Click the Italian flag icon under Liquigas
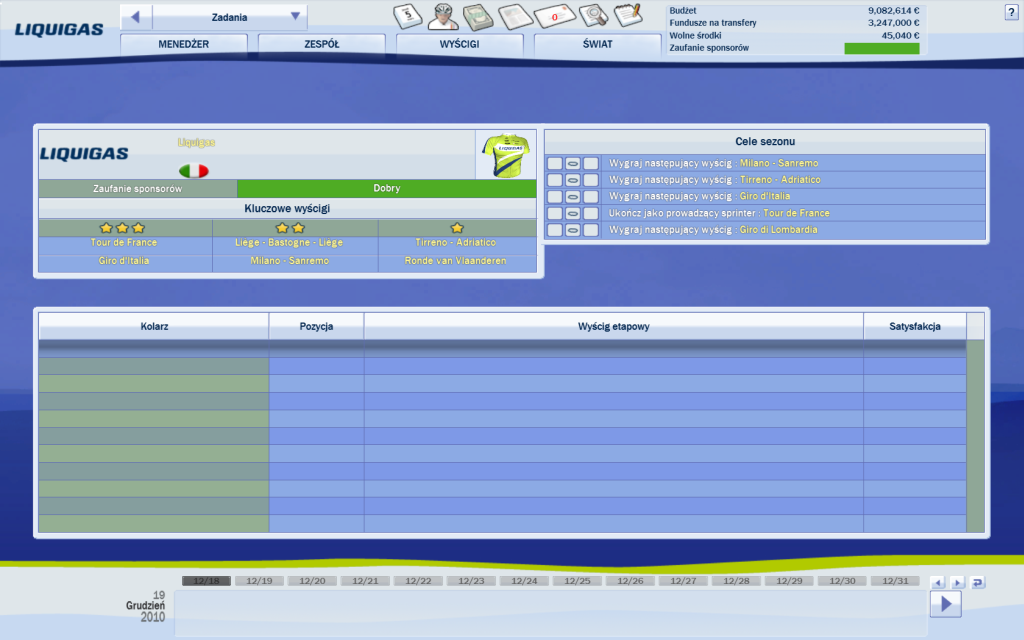Viewport: 1024px width, 640px height. (193, 170)
